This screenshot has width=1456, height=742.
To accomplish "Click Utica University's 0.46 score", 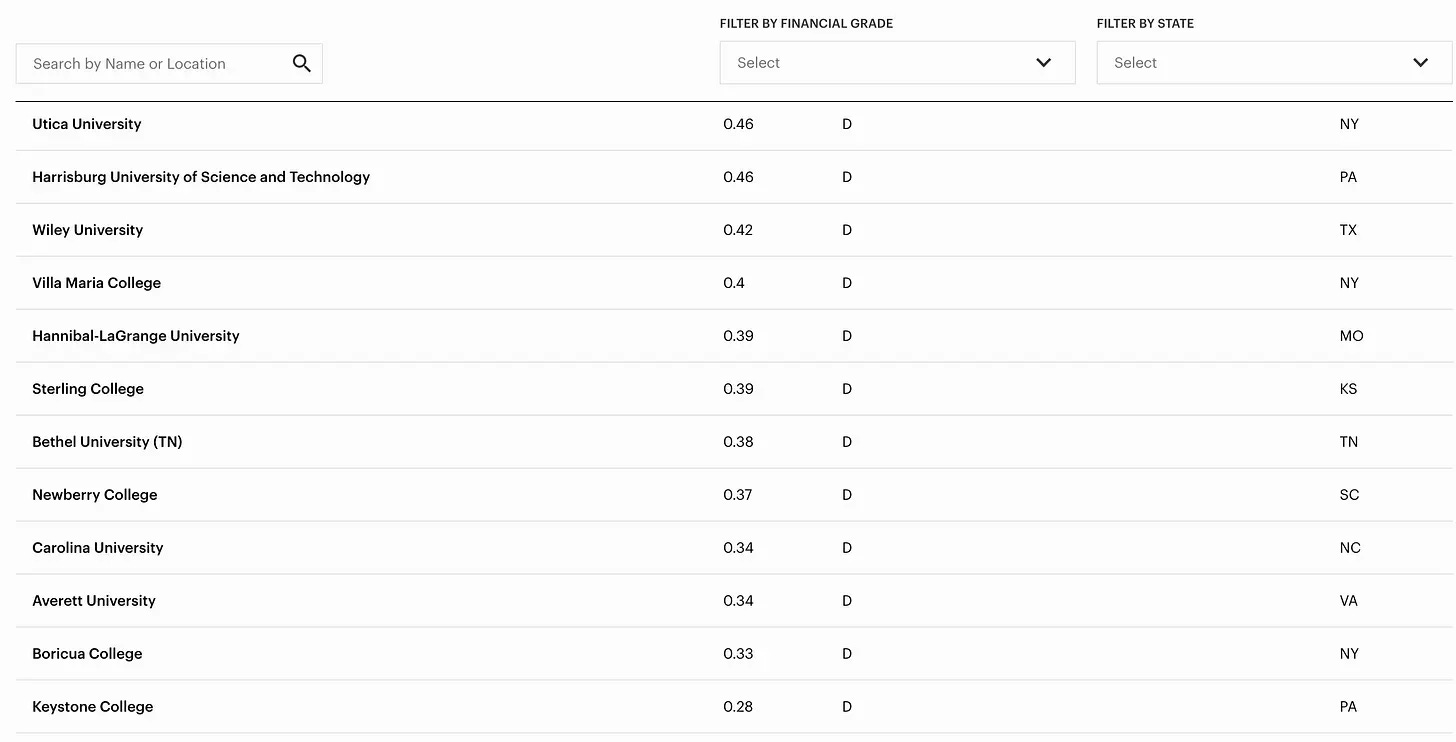I will tap(739, 124).
